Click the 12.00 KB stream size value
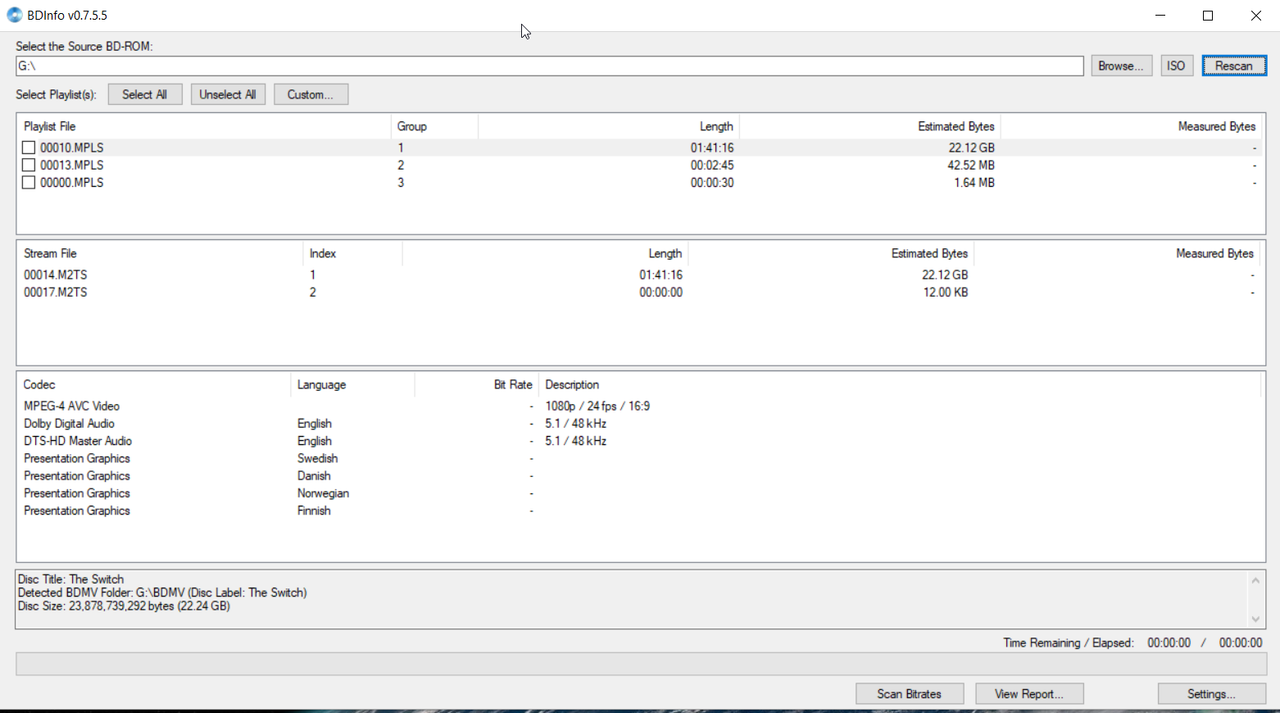The image size is (1280, 713). pos(945,293)
